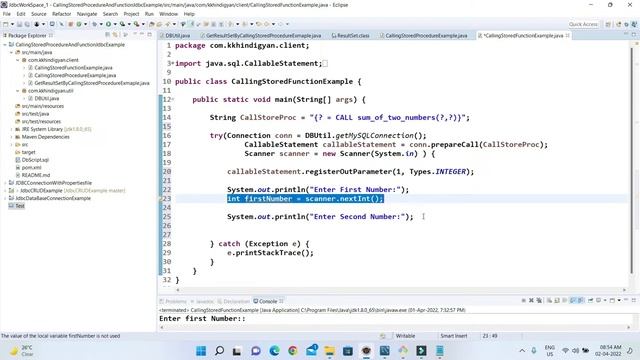Toggle Link with Editor in Package Explorer
The width and height of the screenshot is (640, 360).
pyautogui.click(x=115, y=36)
